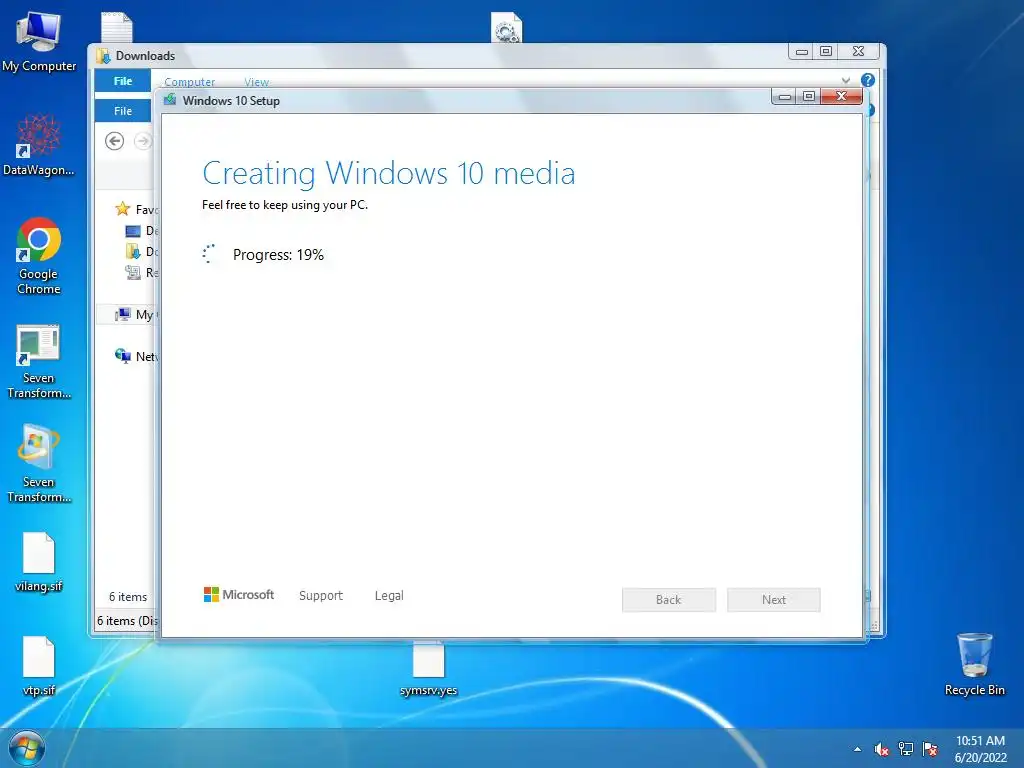Click the Forward arrow in Downloads window
The height and width of the screenshot is (768, 1024).
(142, 141)
